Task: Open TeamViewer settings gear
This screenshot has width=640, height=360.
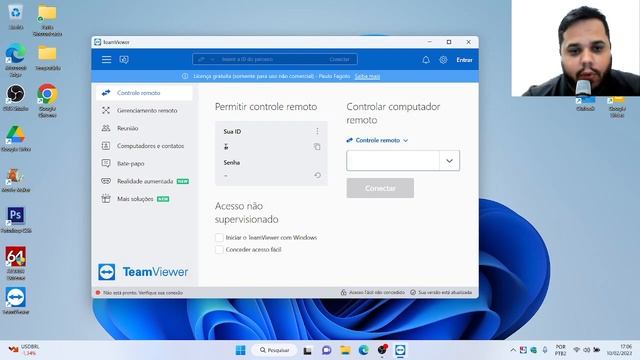Action: (443, 60)
